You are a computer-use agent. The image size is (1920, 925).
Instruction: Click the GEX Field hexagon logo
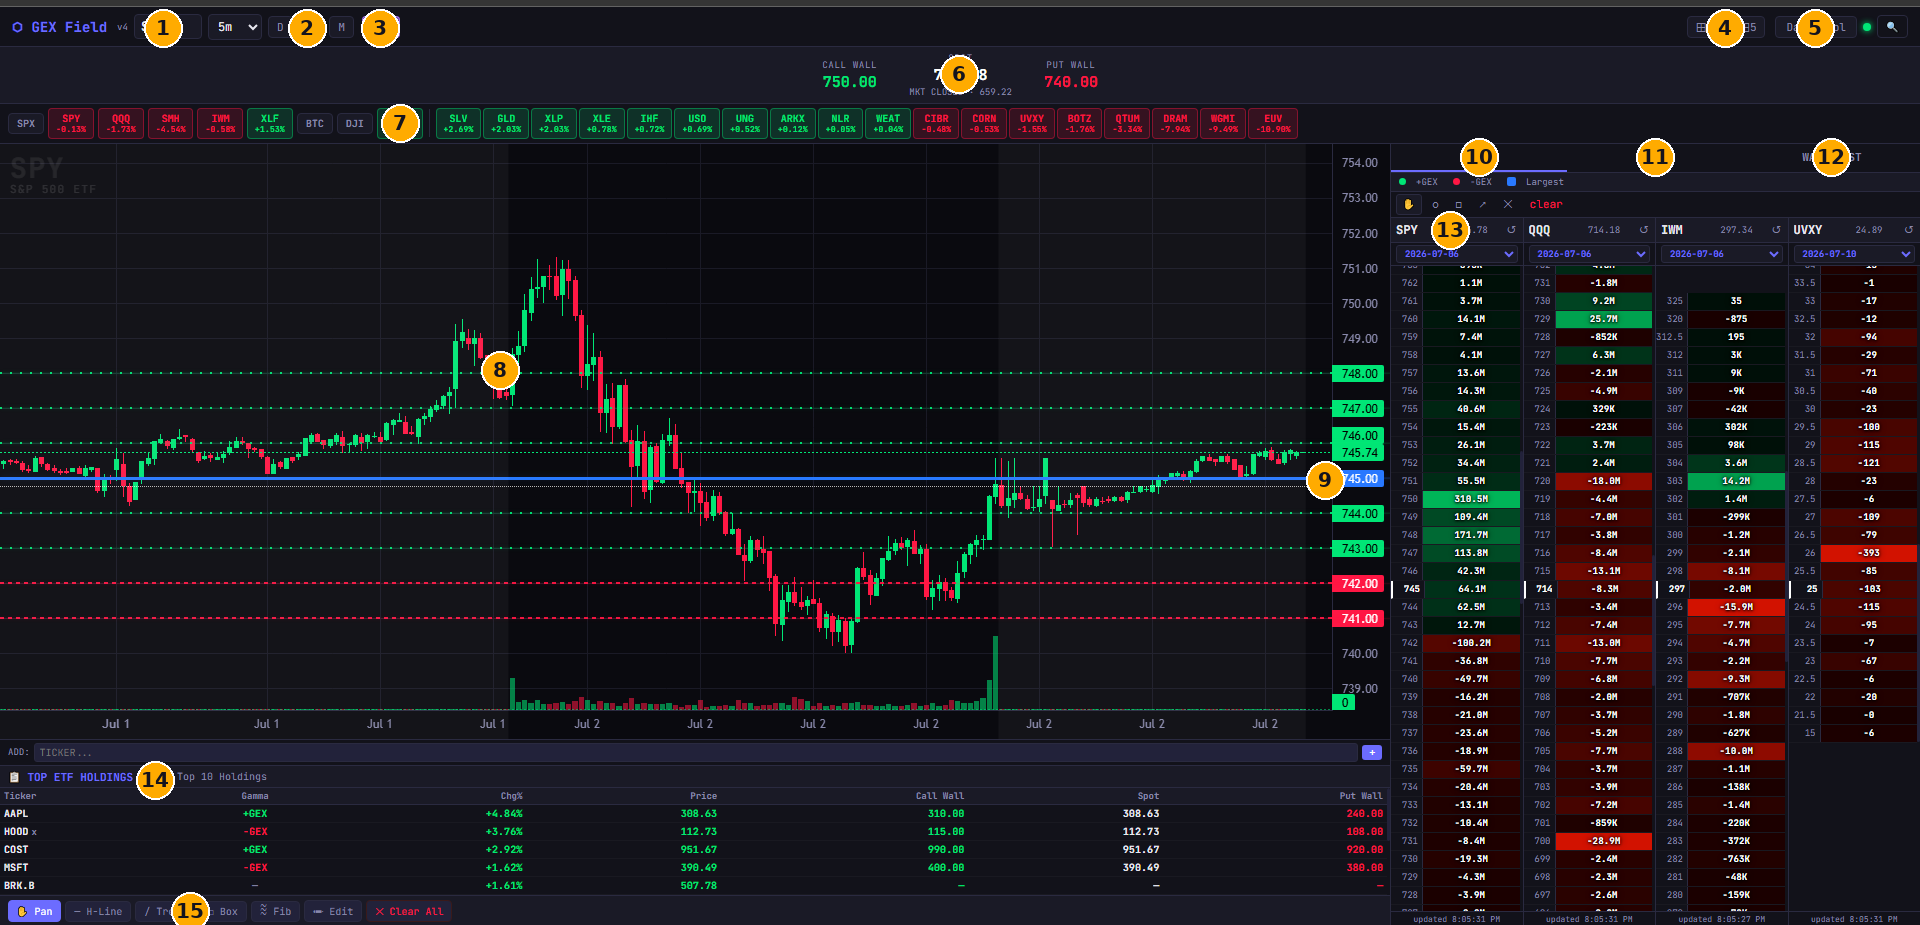click(x=17, y=27)
